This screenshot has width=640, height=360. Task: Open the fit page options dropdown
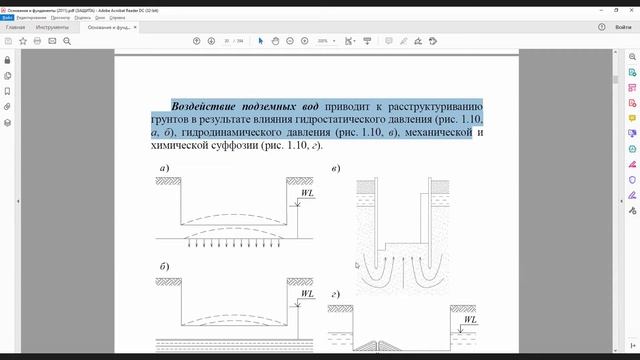[350, 41]
